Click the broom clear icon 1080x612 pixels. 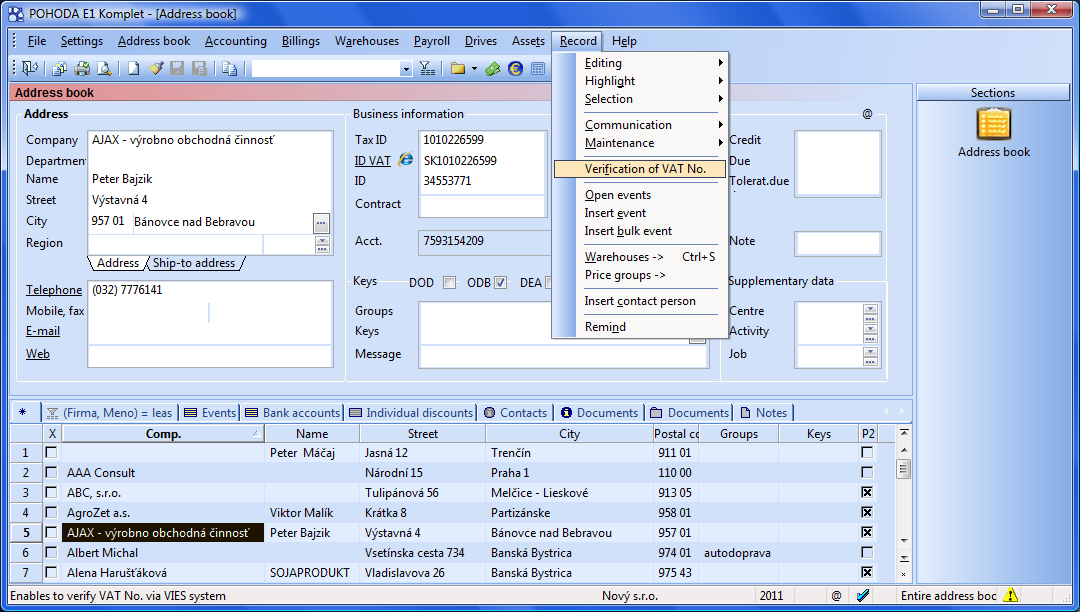point(156,68)
